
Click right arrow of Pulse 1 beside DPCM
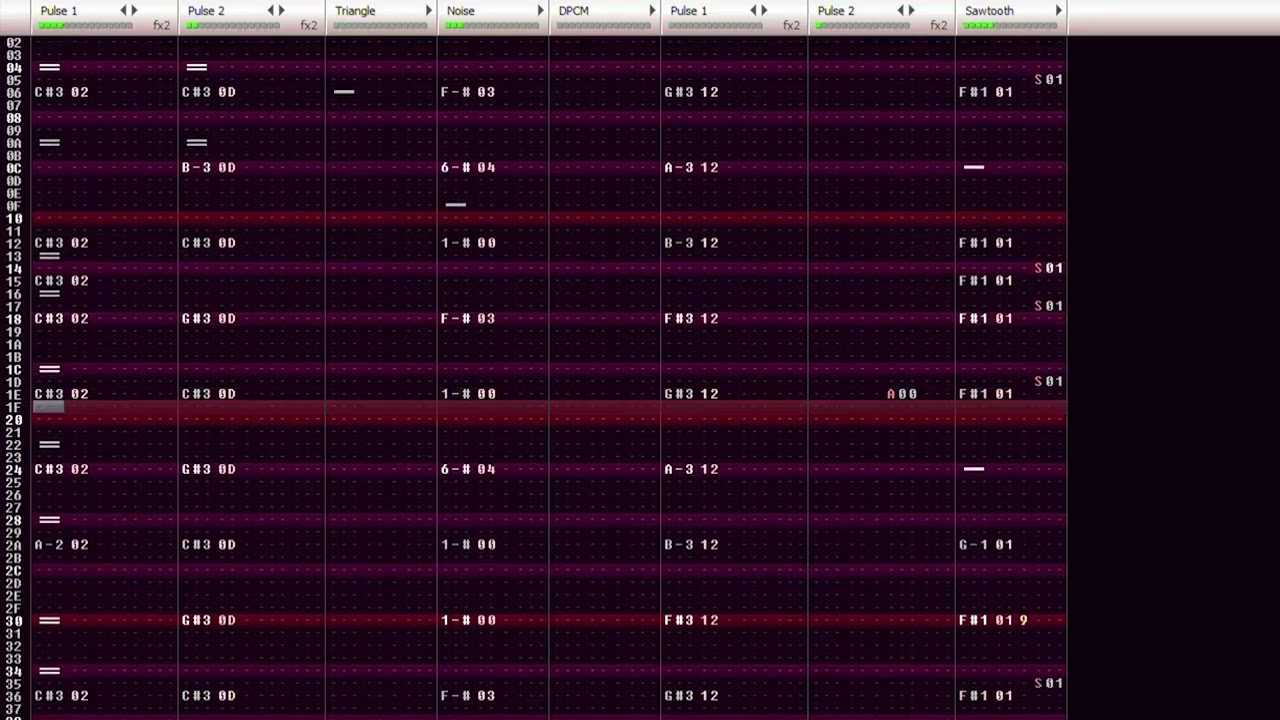tap(764, 11)
